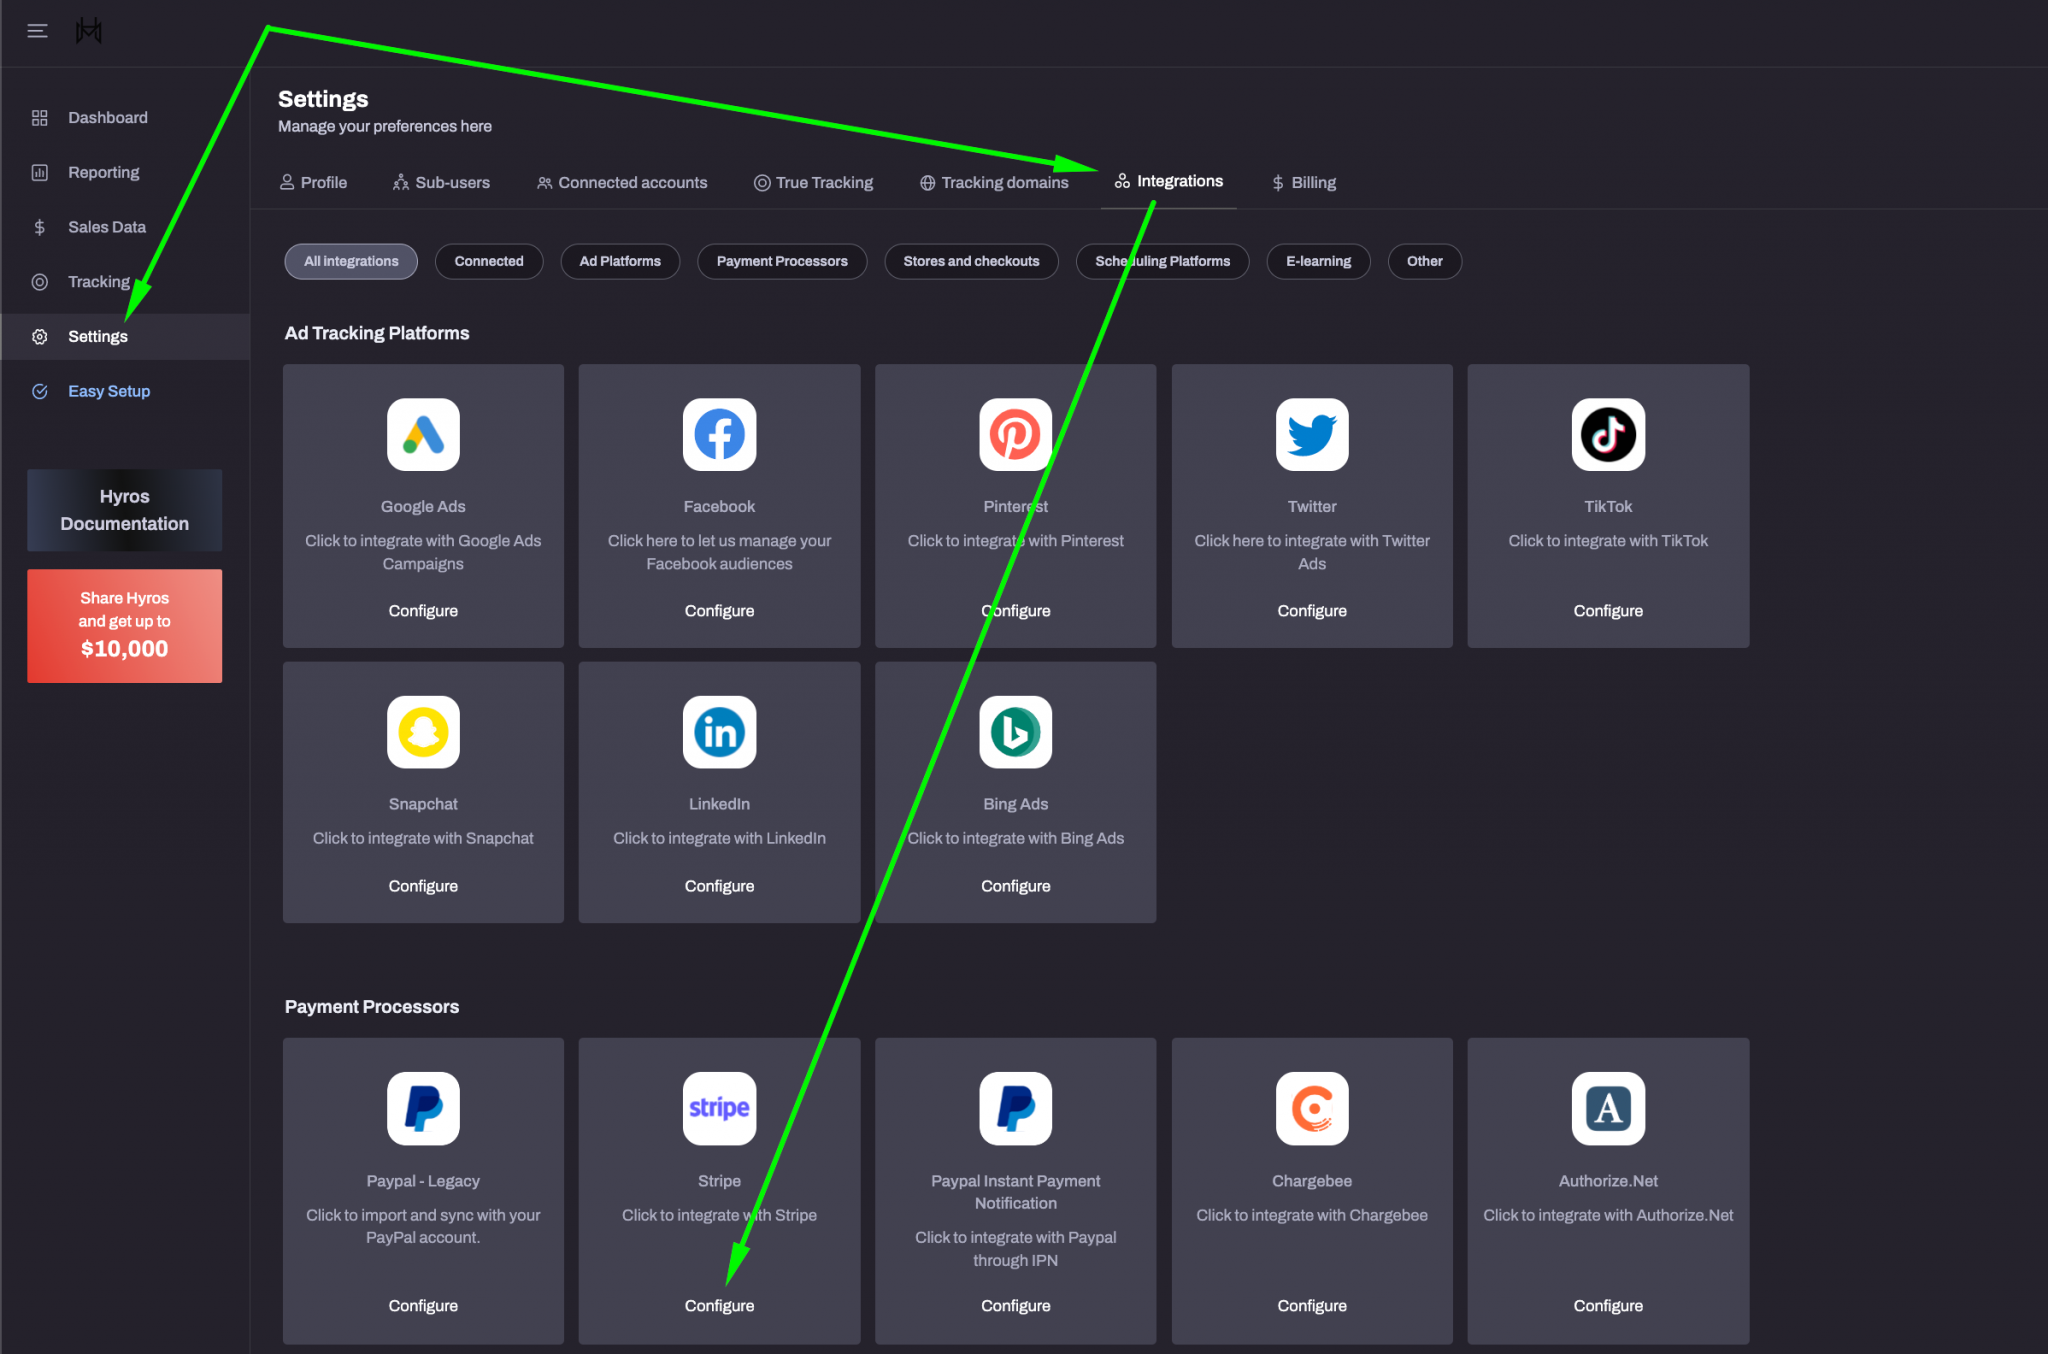
Task: Click the Share Hyros $10,000 banner
Action: (x=124, y=625)
